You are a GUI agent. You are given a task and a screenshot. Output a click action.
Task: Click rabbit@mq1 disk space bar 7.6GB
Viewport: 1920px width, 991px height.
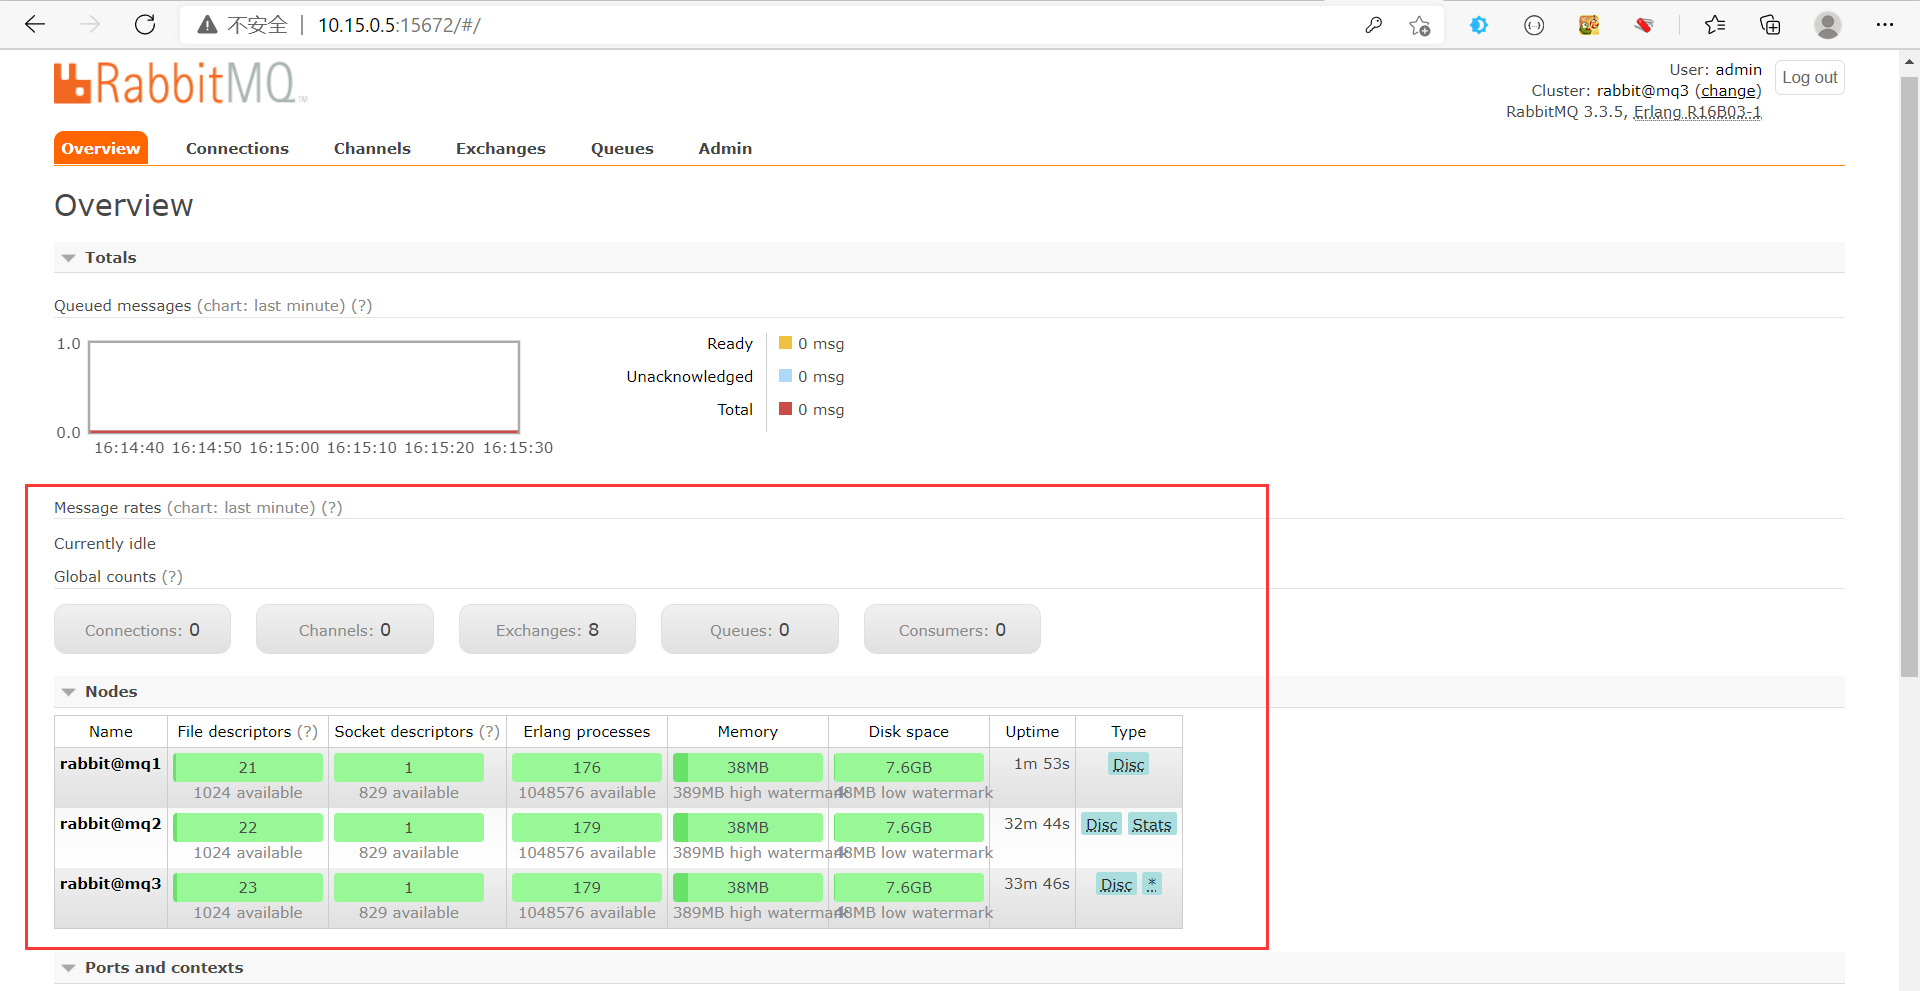[x=909, y=767]
